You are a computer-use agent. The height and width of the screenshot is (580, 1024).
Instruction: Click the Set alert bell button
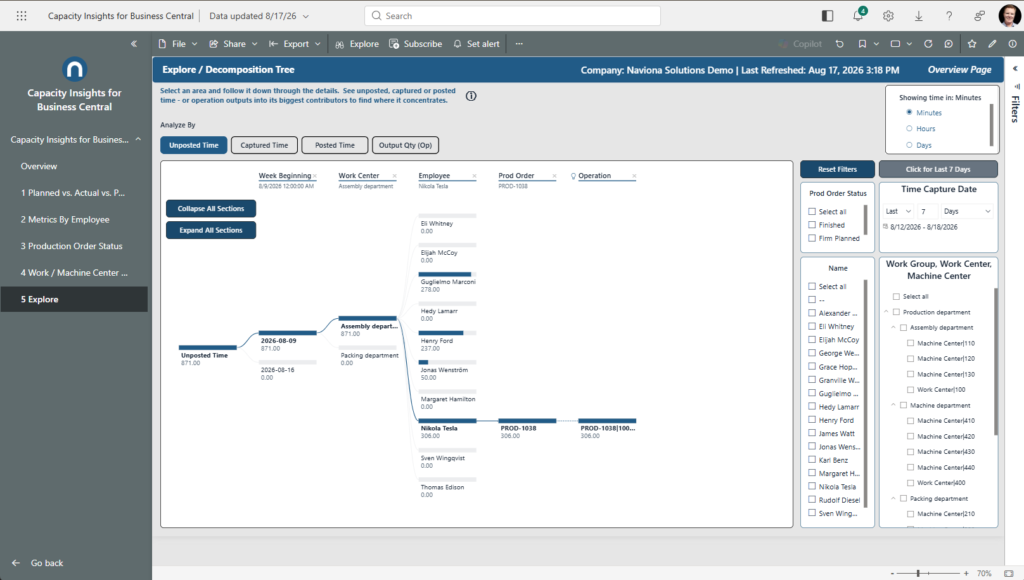(x=477, y=44)
